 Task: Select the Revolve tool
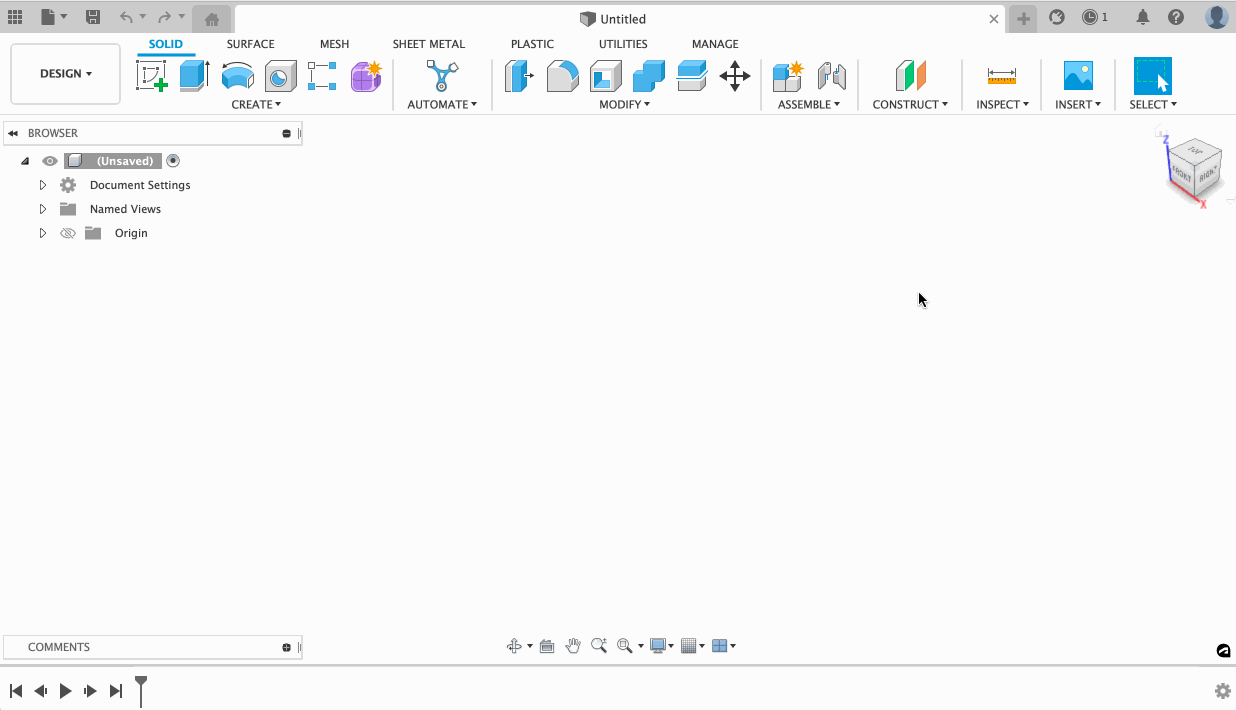pos(237,76)
